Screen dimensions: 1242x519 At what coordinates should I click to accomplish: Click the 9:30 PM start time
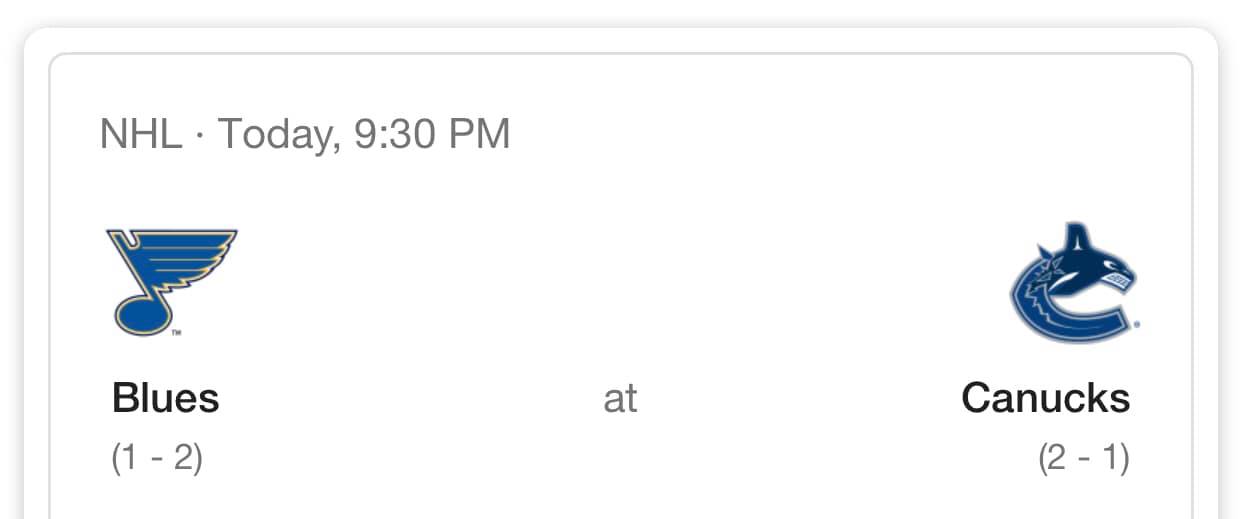(x=431, y=134)
